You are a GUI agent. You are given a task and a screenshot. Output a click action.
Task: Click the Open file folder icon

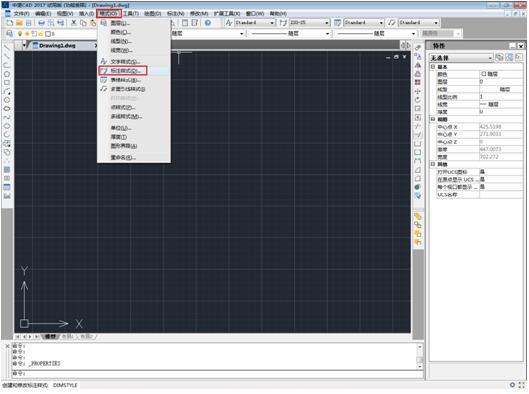(19, 23)
